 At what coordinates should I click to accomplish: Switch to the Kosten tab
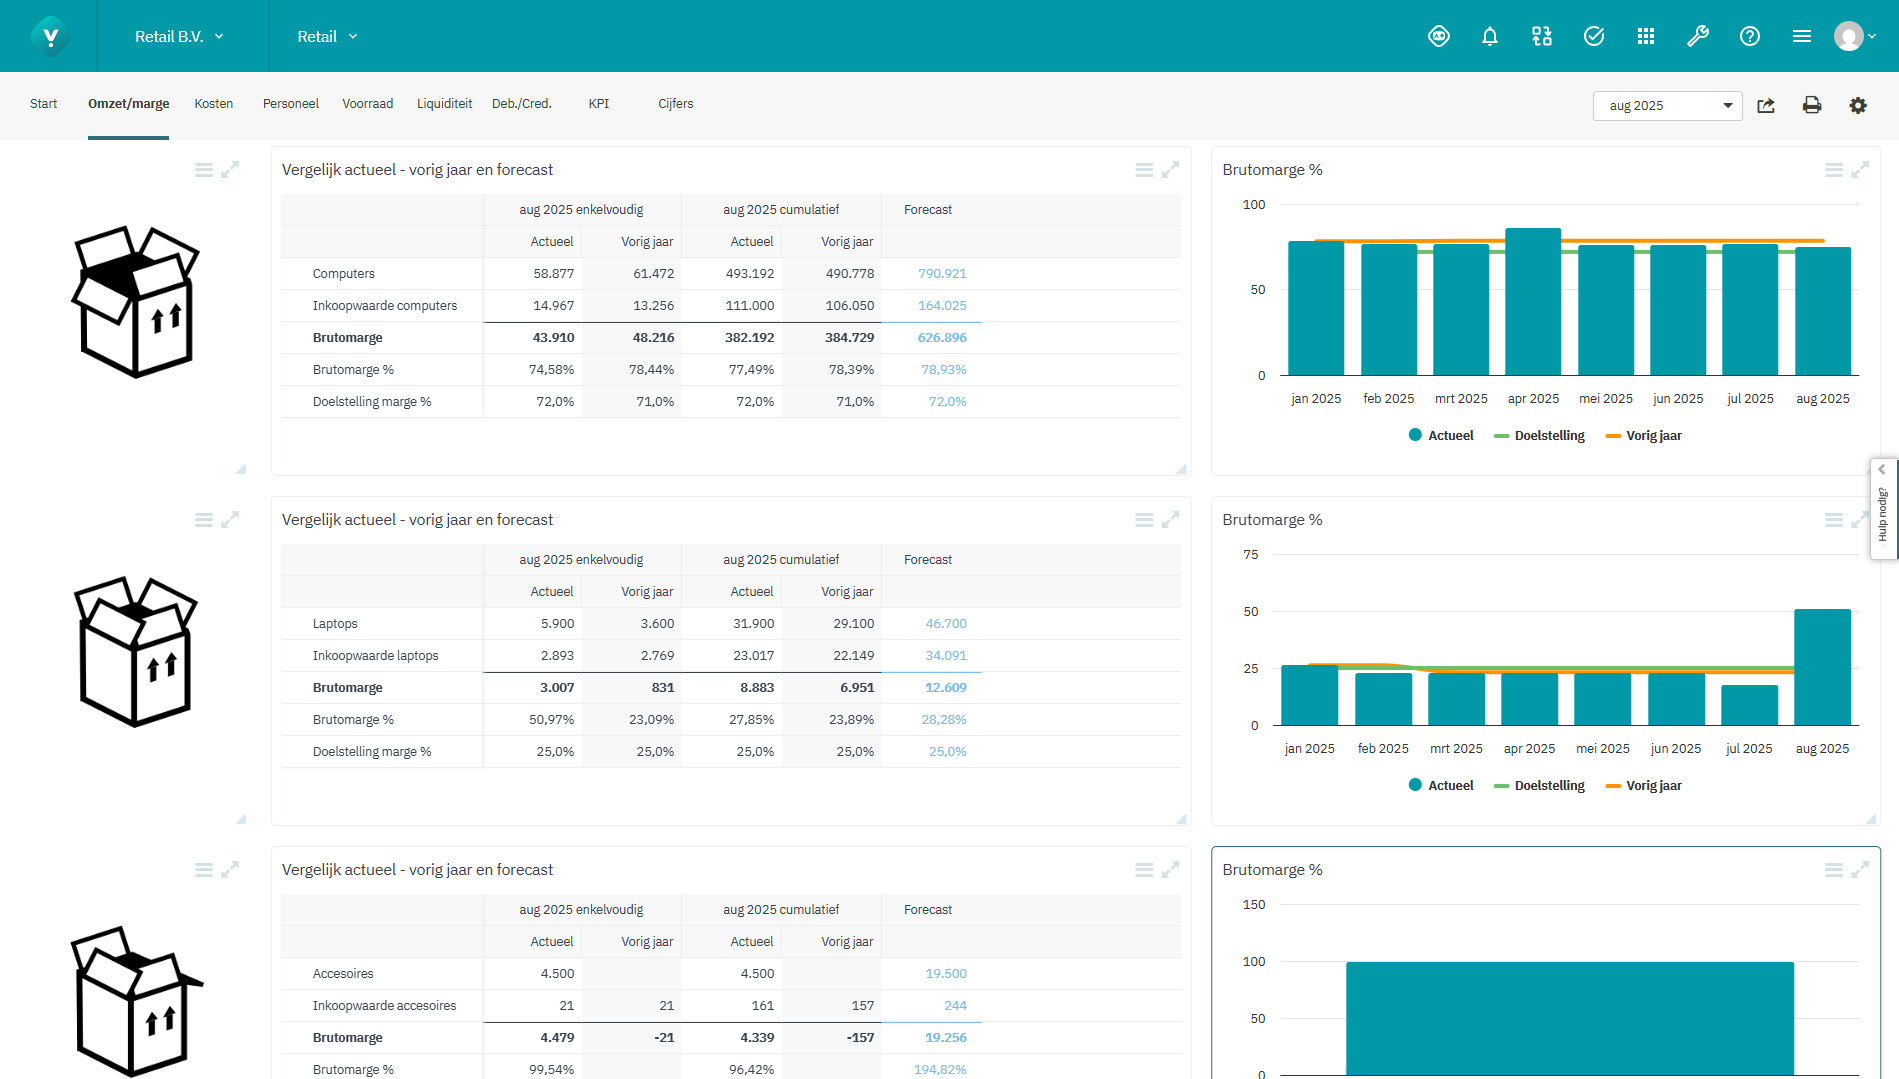[213, 103]
